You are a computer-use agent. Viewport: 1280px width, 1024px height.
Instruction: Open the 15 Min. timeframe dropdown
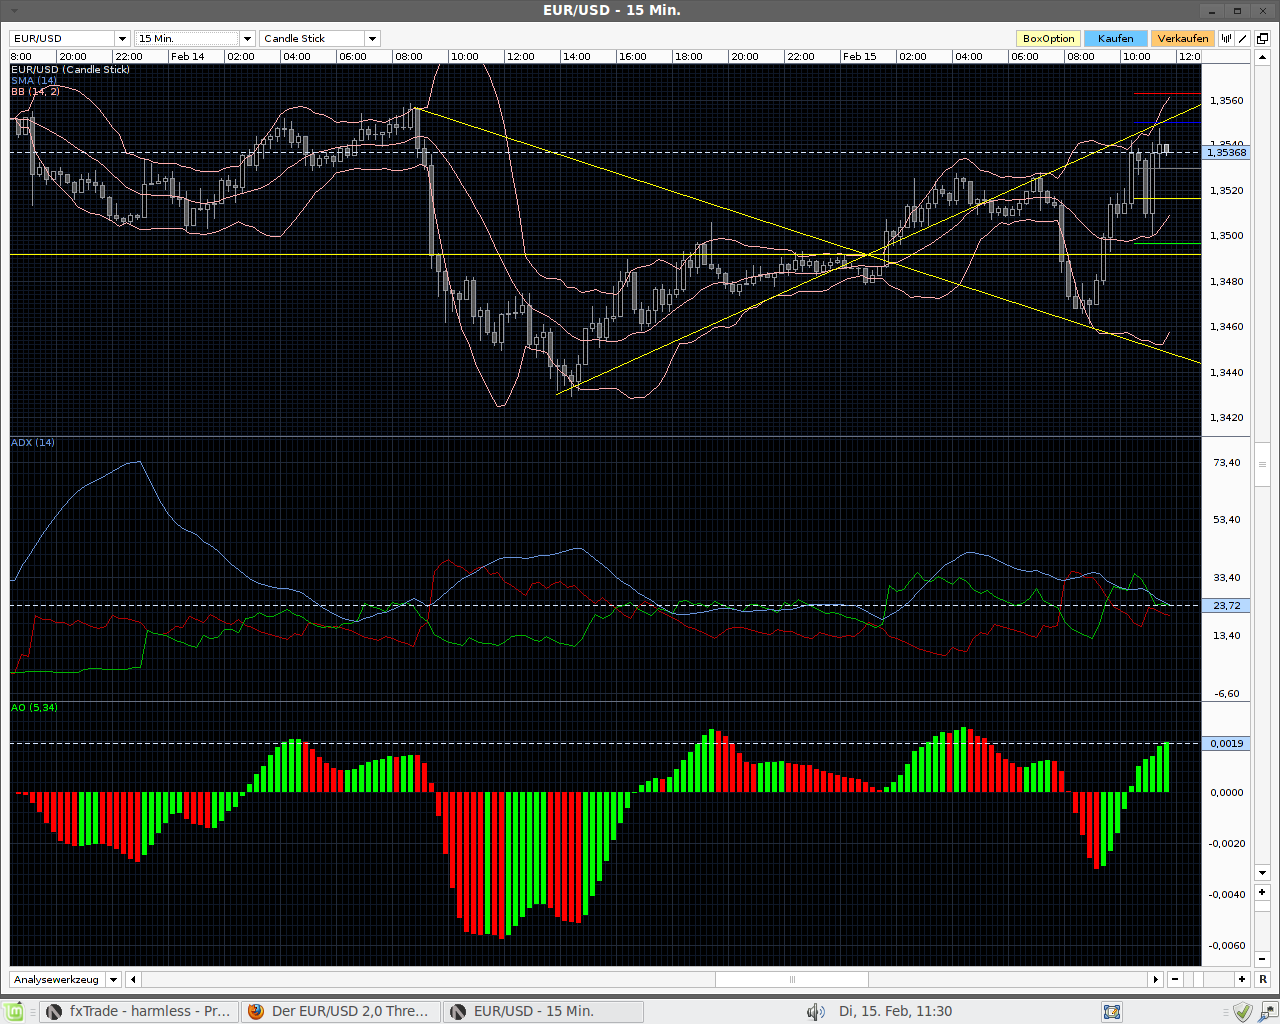246,37
